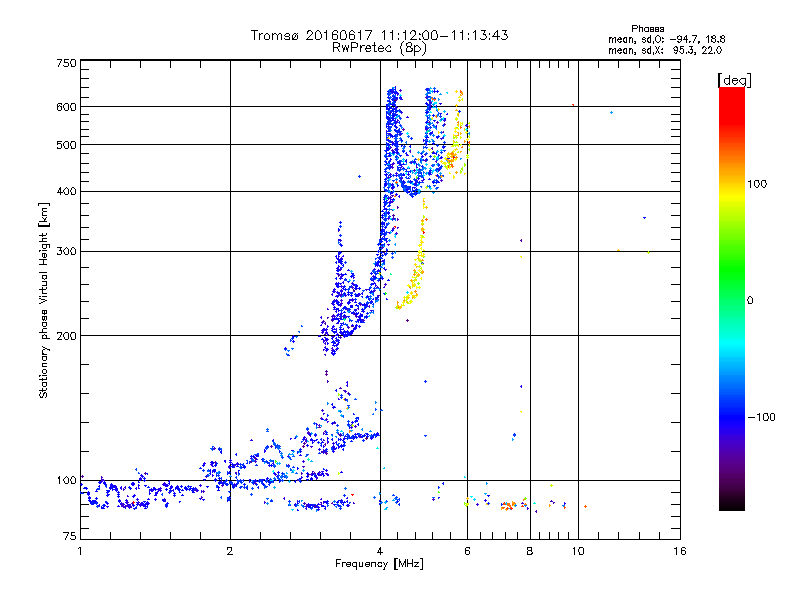Click the phase color bar scale
The height and width of the screenshot is (600, 800).
click(x=732, y=299)
